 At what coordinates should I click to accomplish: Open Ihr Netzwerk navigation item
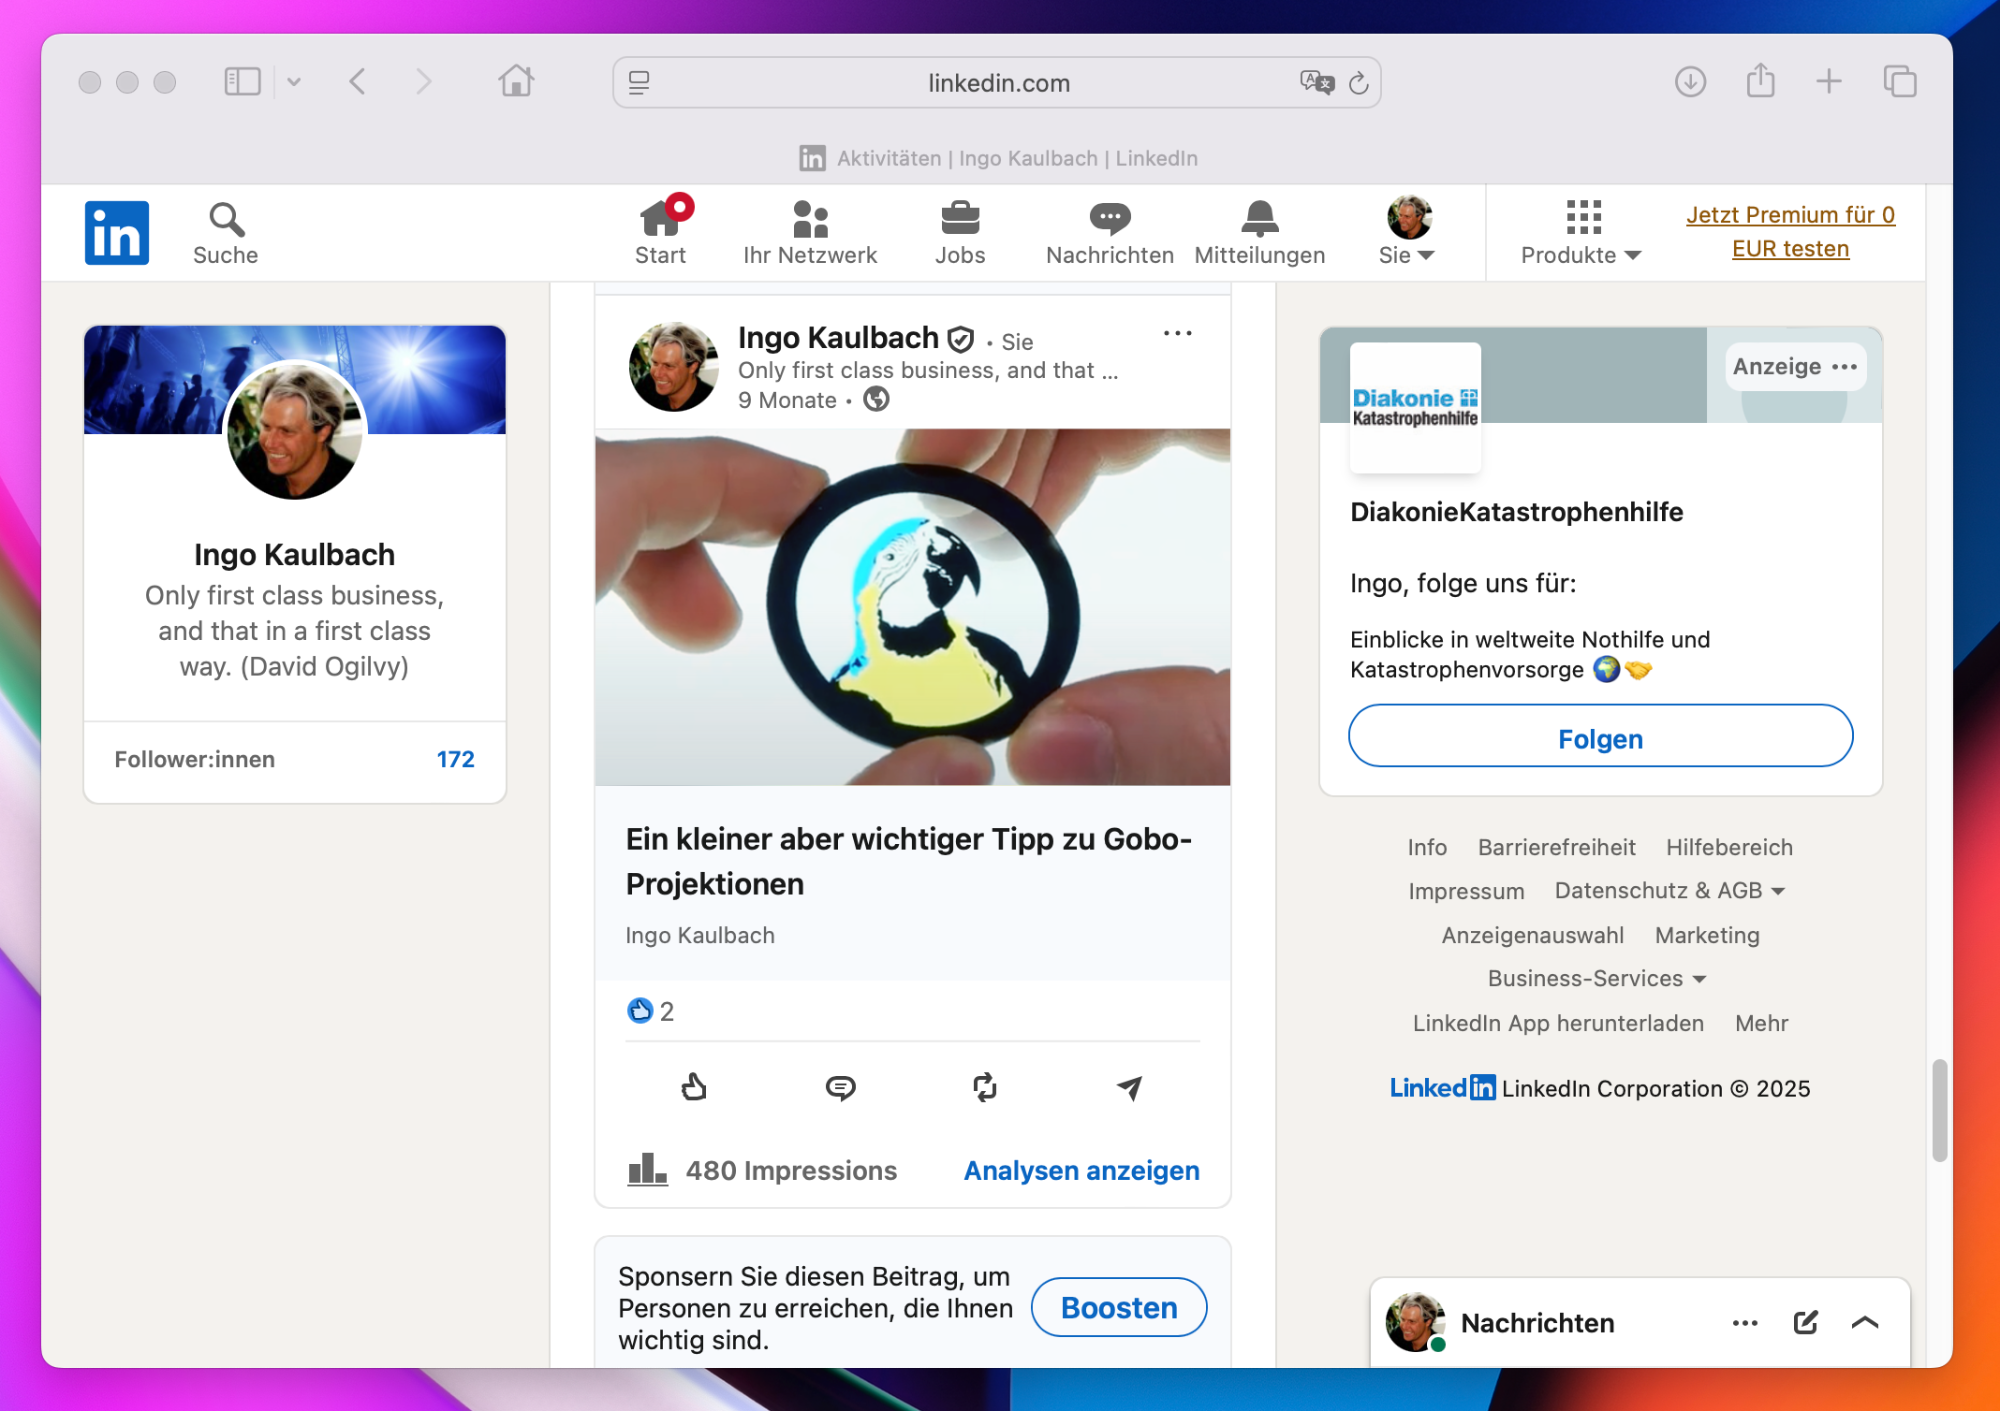pos(810,233)
